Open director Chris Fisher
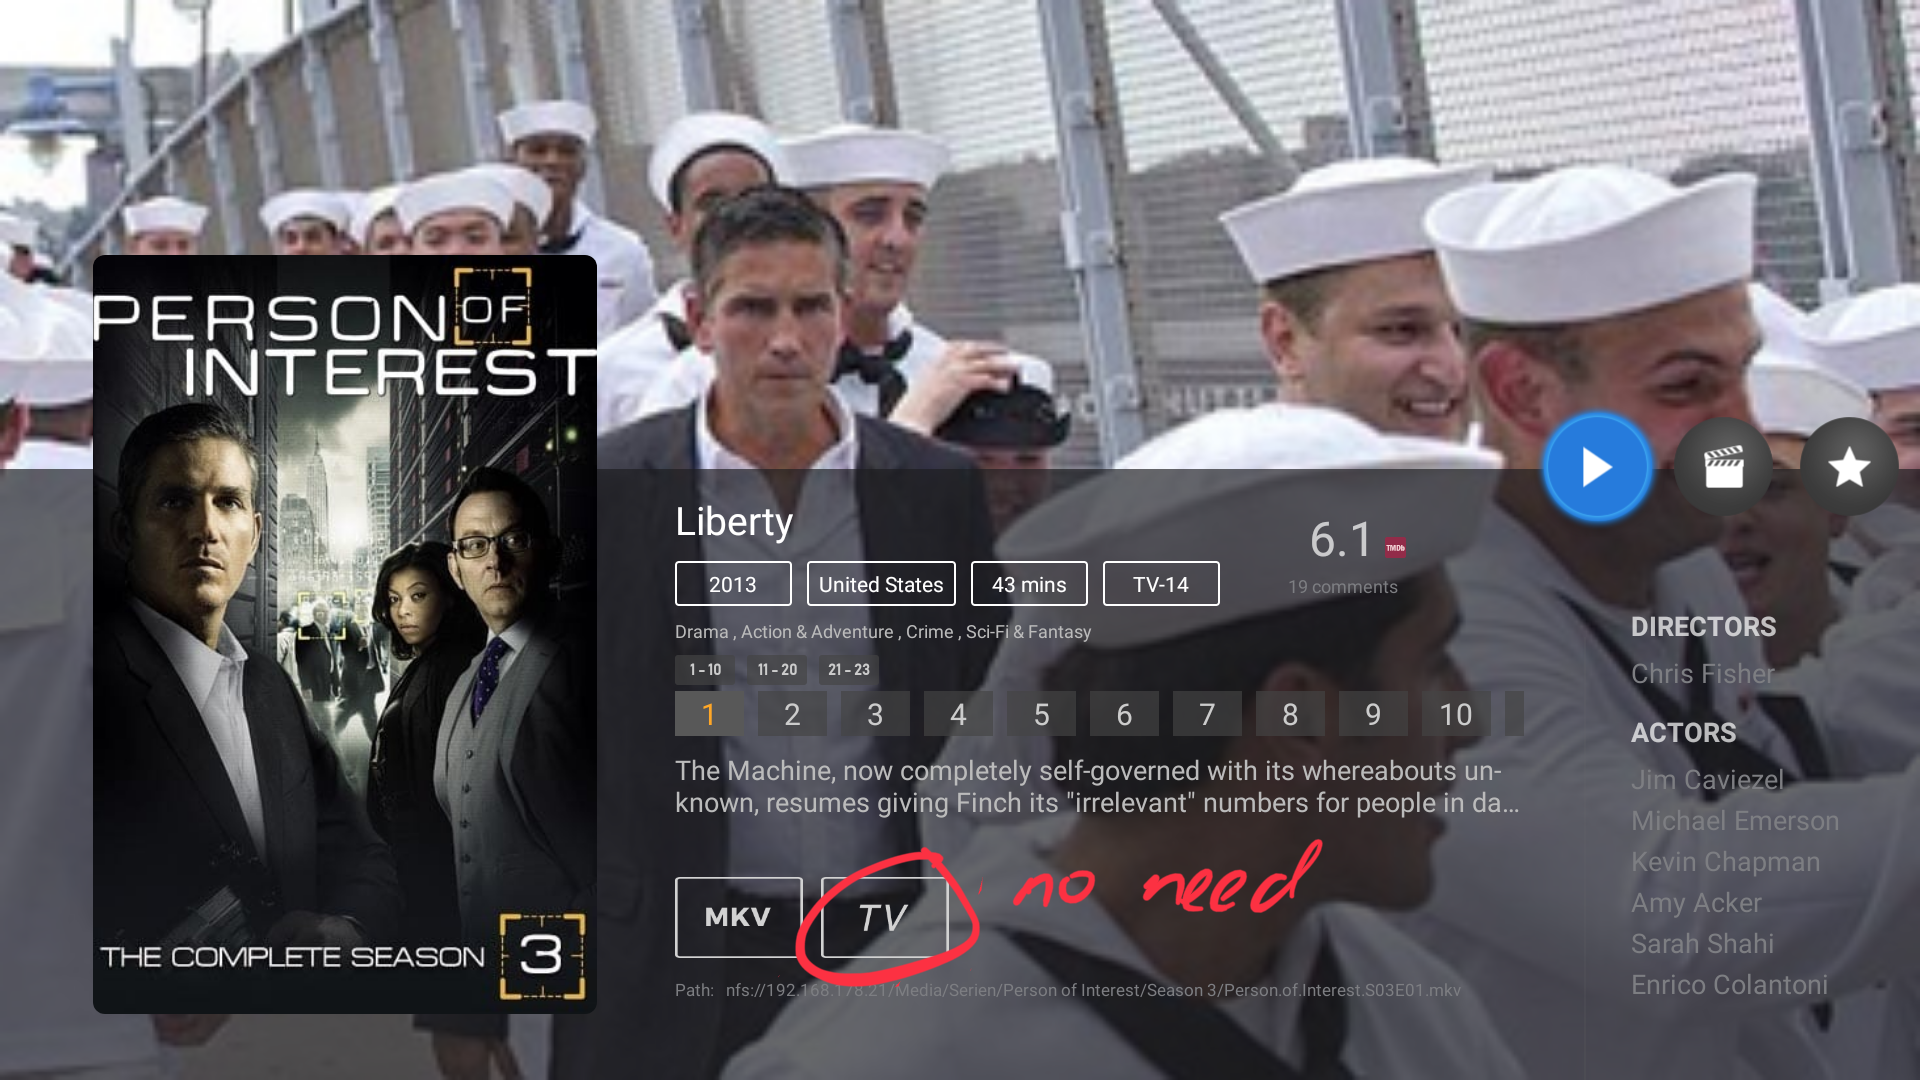This screenshot has height=1080, width=1920. click(1703, 674)
